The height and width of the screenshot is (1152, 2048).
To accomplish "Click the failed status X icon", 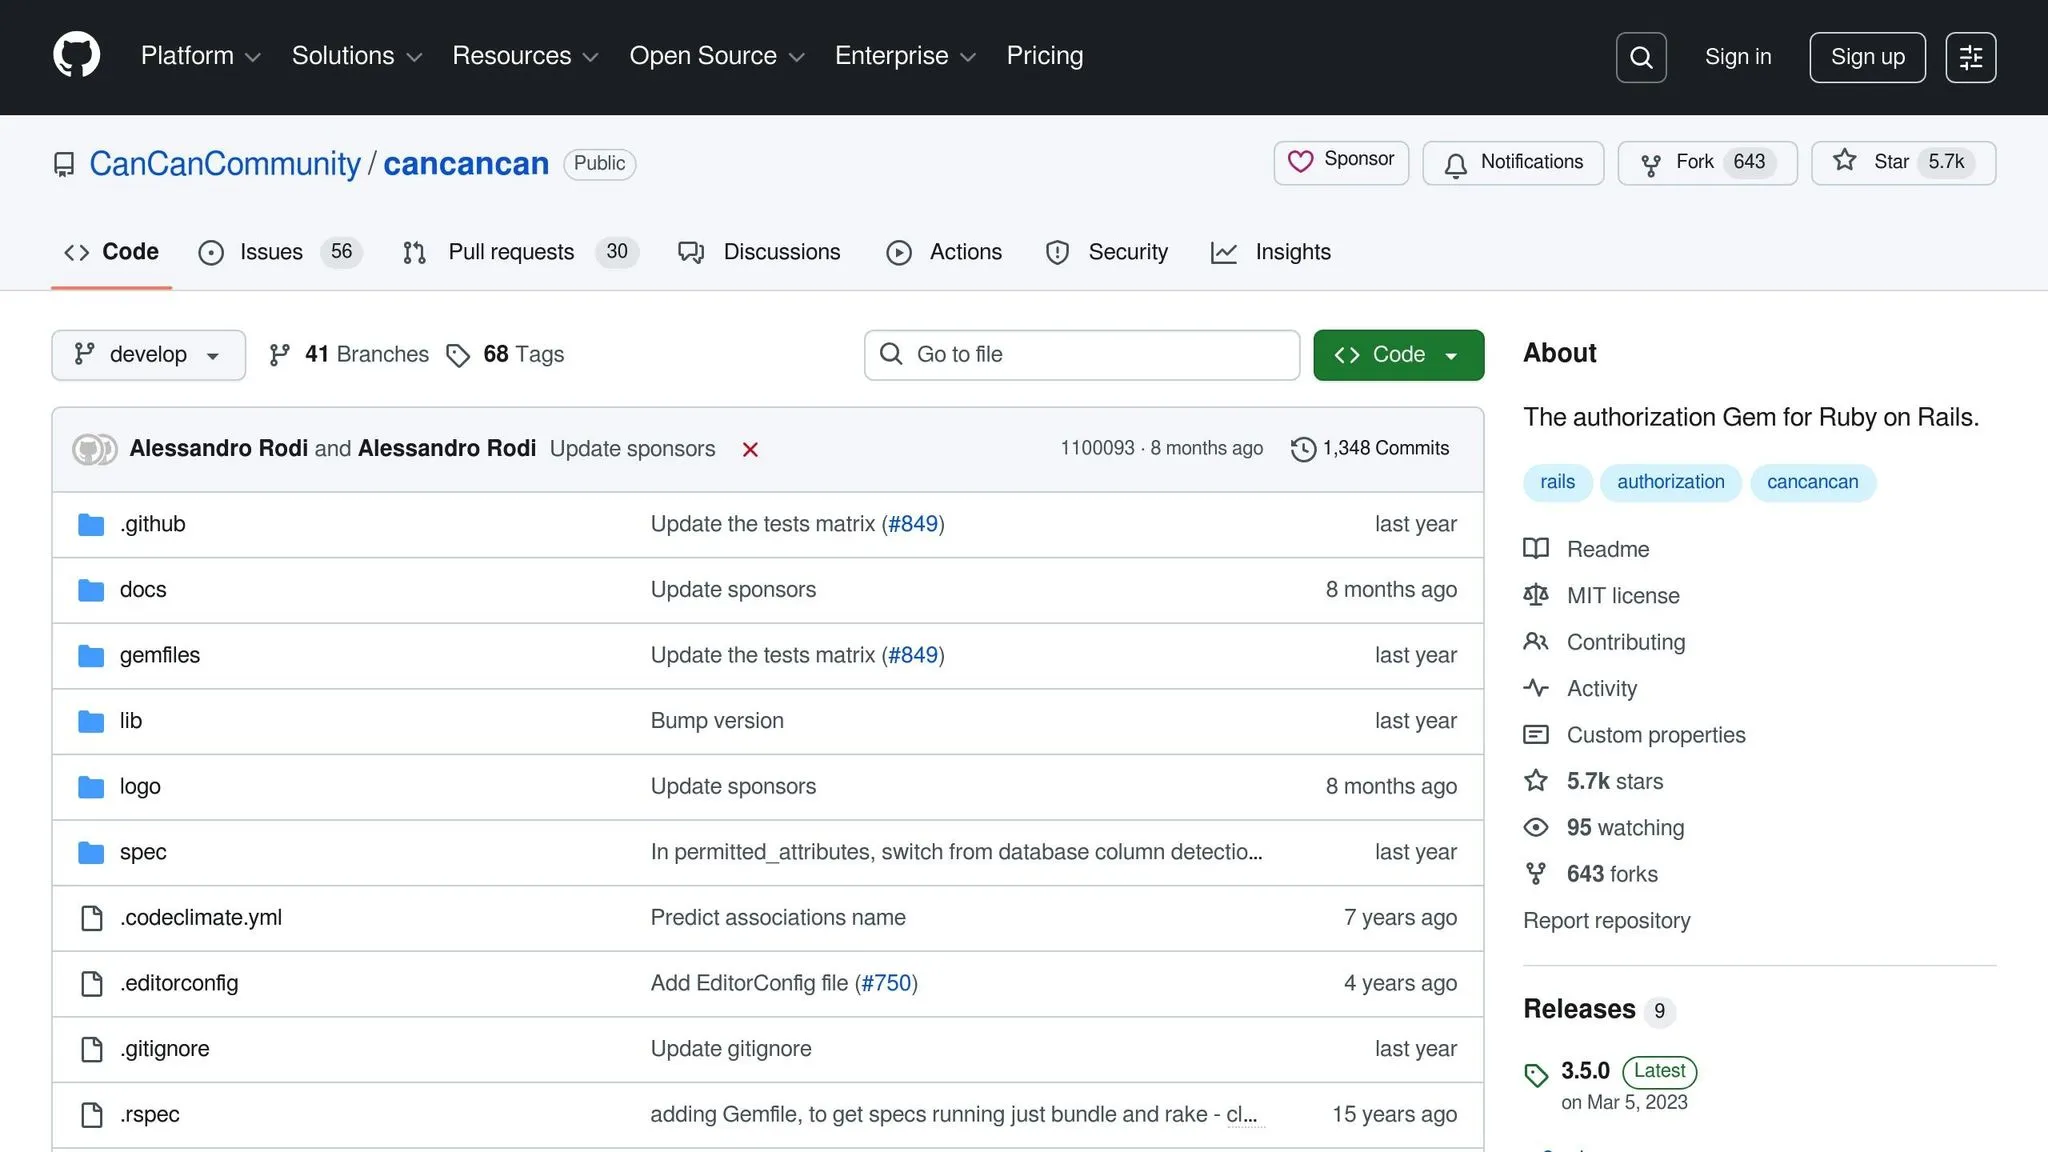I will click(x=750, y=450).
